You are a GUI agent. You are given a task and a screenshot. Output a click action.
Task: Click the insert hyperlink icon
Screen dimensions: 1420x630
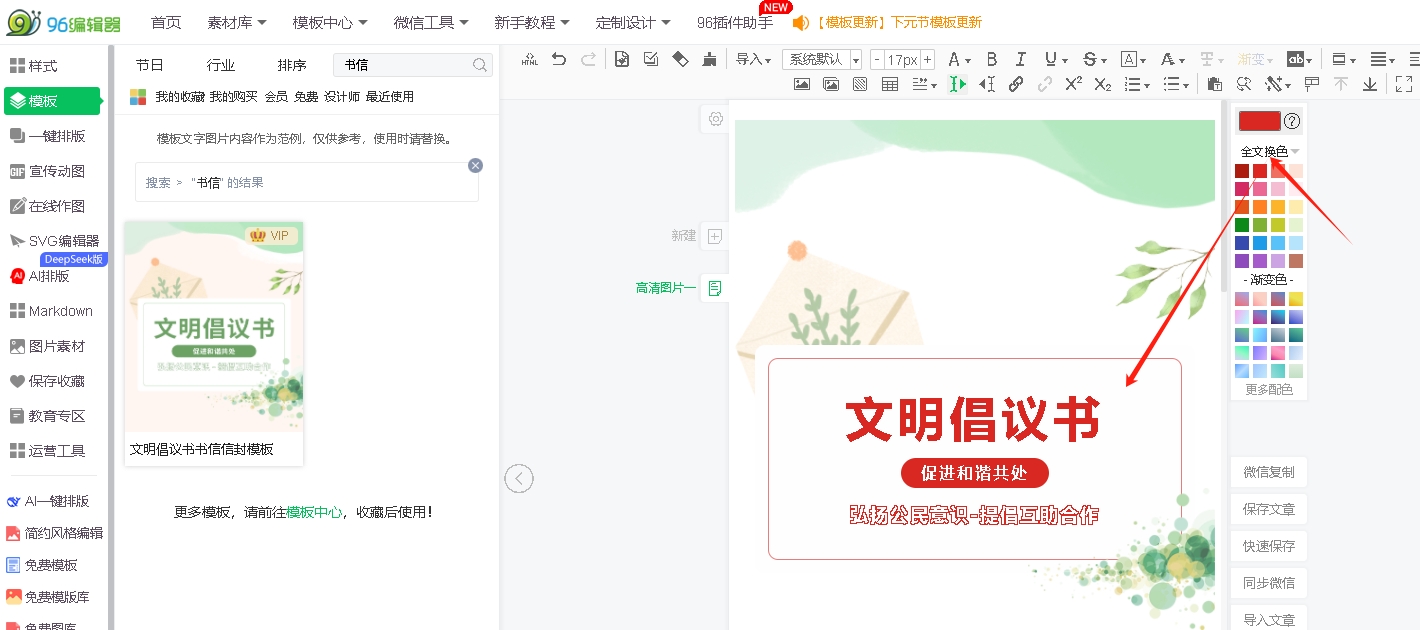coord(1016,85)
